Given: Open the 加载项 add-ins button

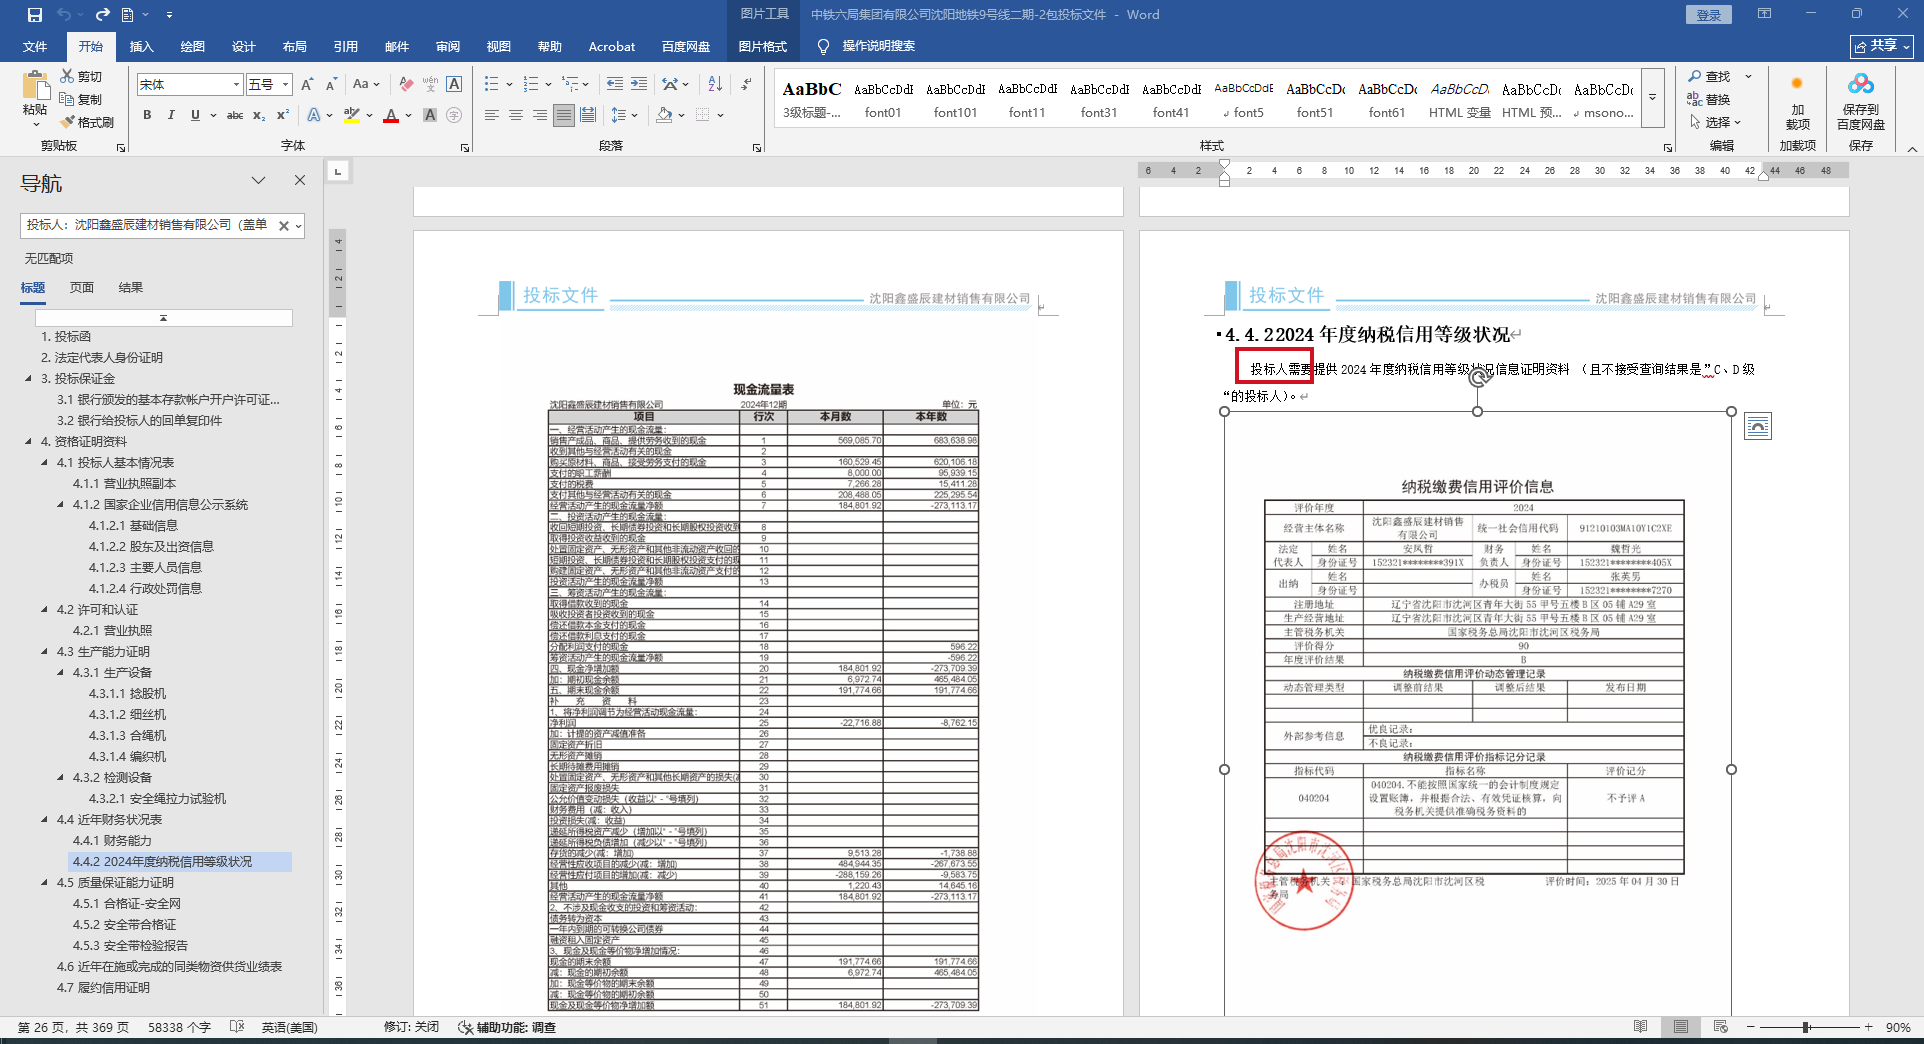Looking at the screenshot, I should coord(1797,104).
